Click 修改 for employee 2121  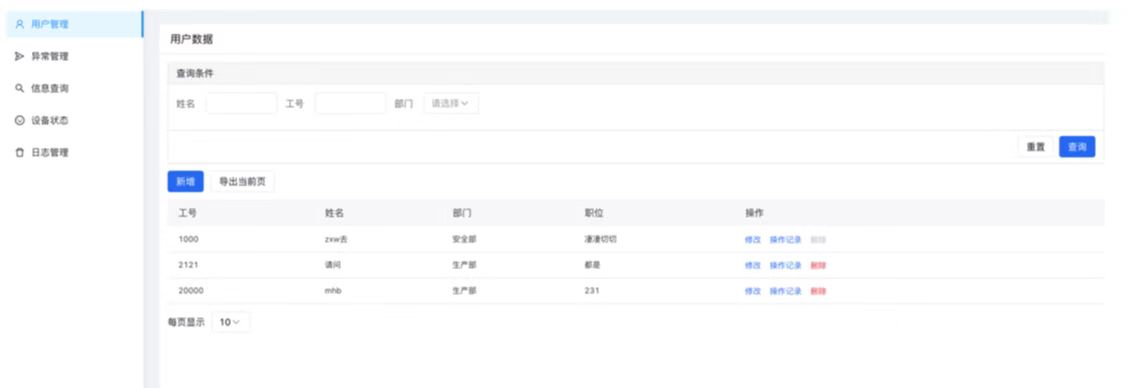click(752, 265)
